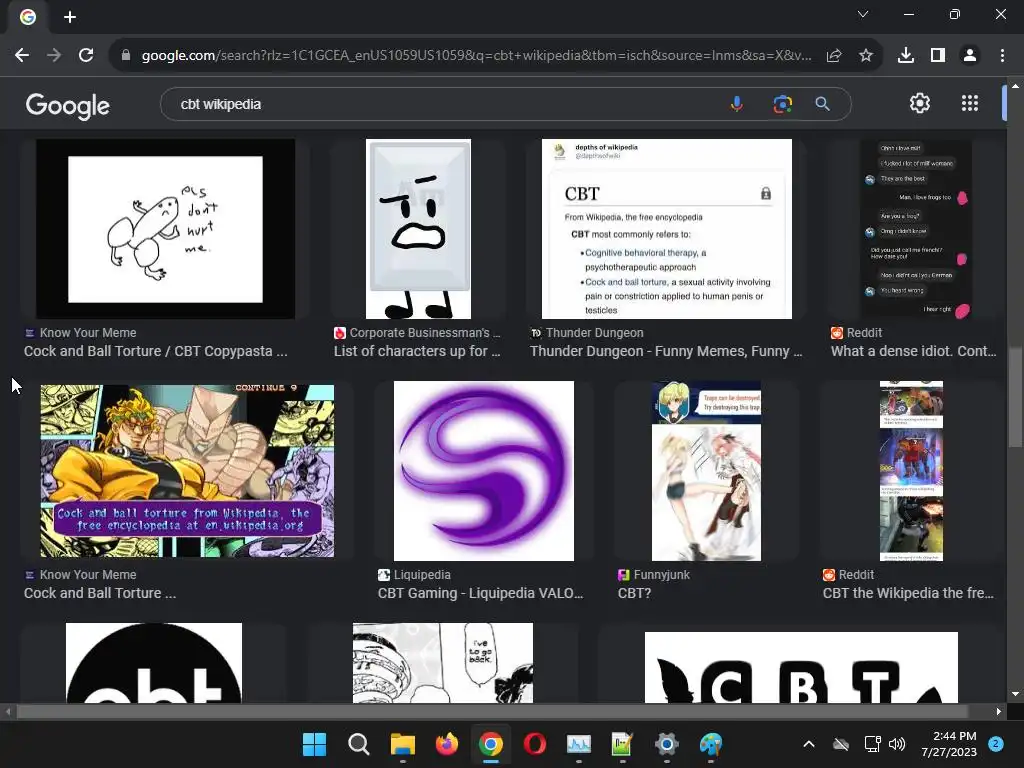Open Google quick settings gear
This screenshot has width=1024, height=768.
[920, 103]
